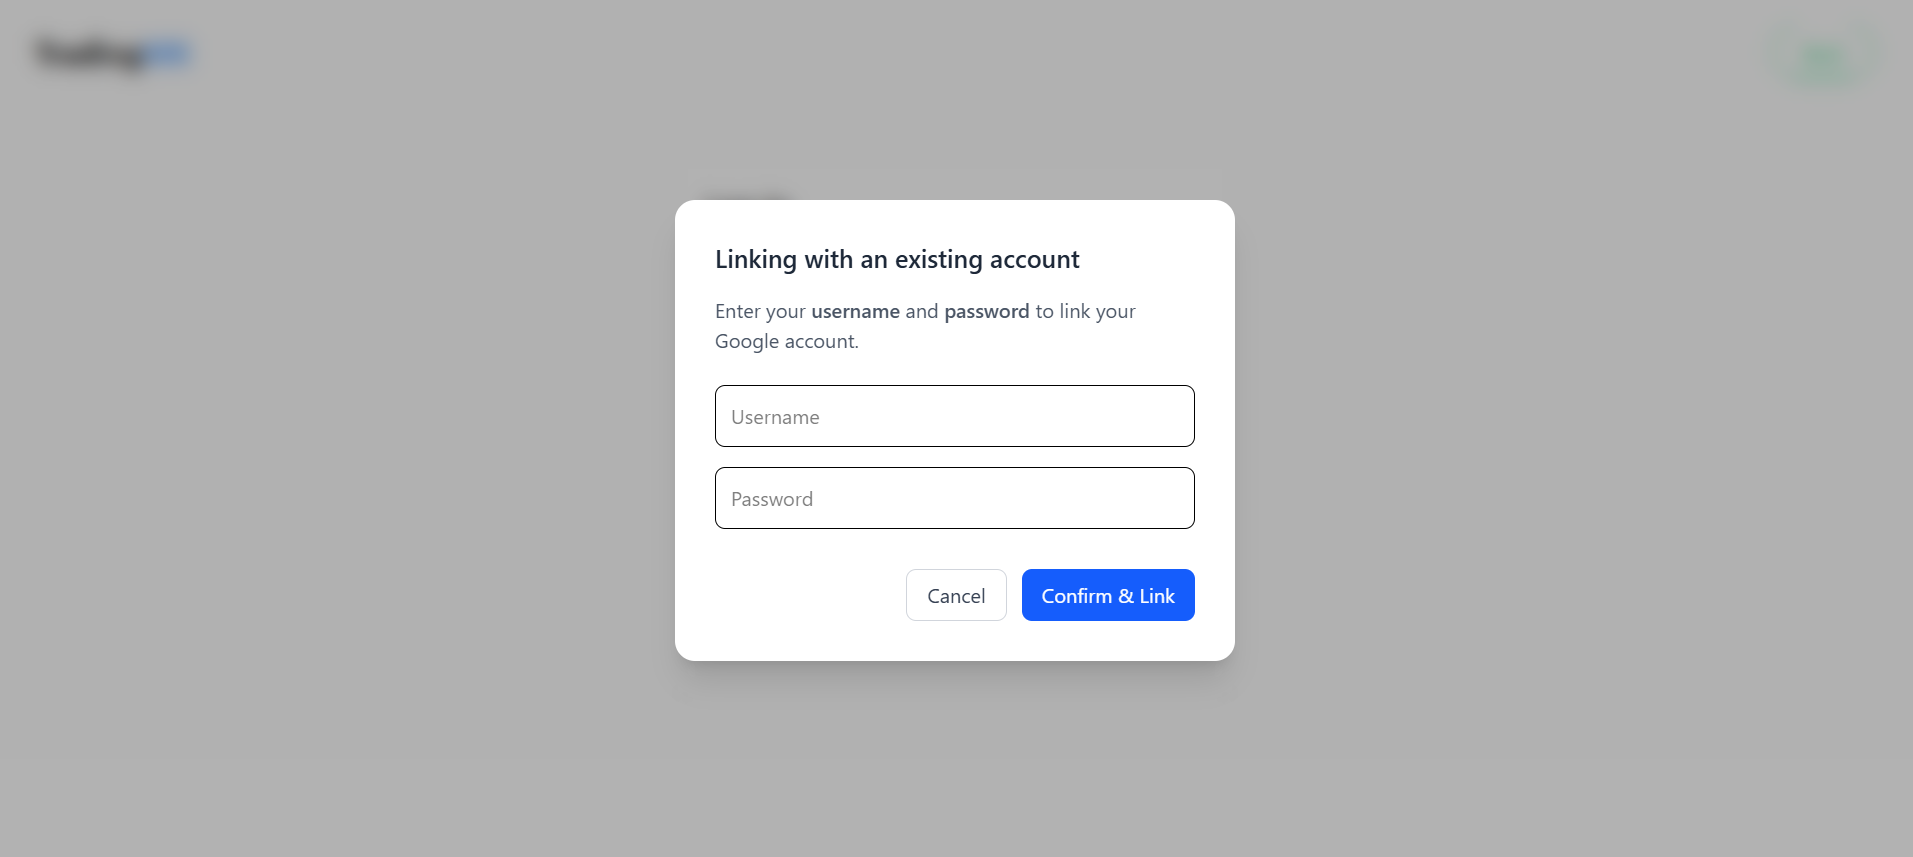Click the blurred logo in the header
This screenshot has width=1913, height=857.
[111, 54]
